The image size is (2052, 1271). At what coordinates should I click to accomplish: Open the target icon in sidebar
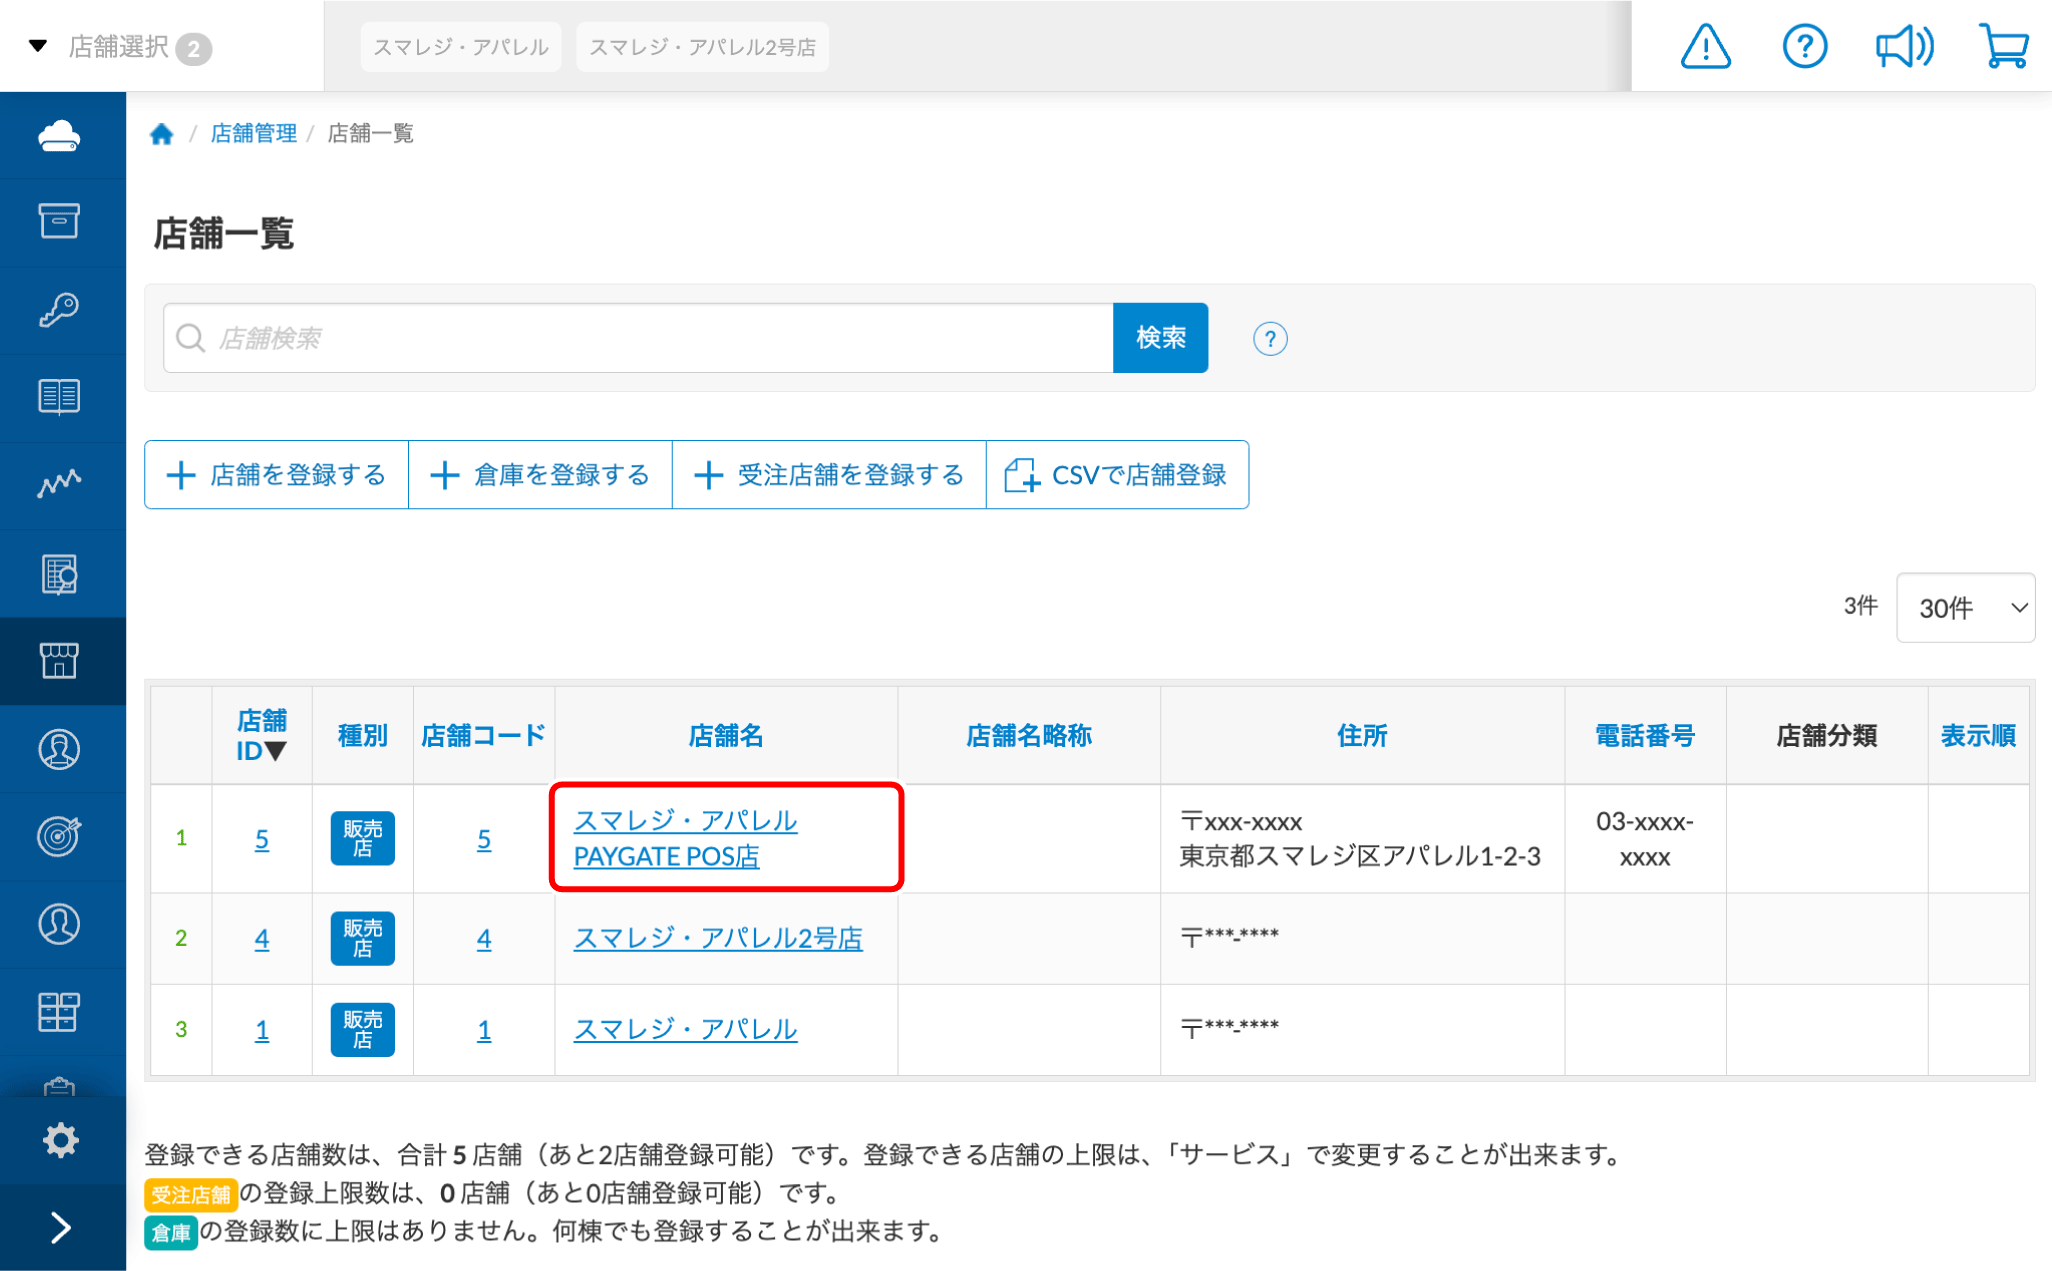click(x=59, y=836)
